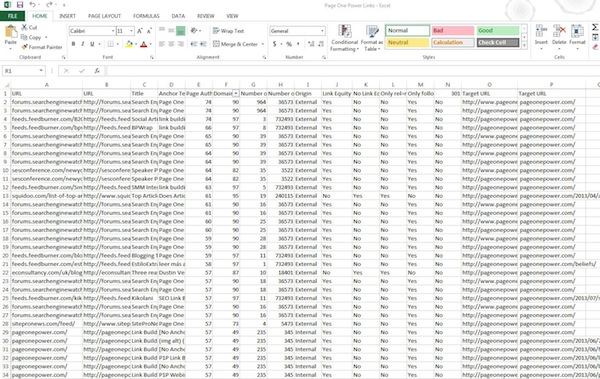Toggle the highlighted Bottom Align icon
600x379 pixels.
pyautogui.click(x=181, y=31)
